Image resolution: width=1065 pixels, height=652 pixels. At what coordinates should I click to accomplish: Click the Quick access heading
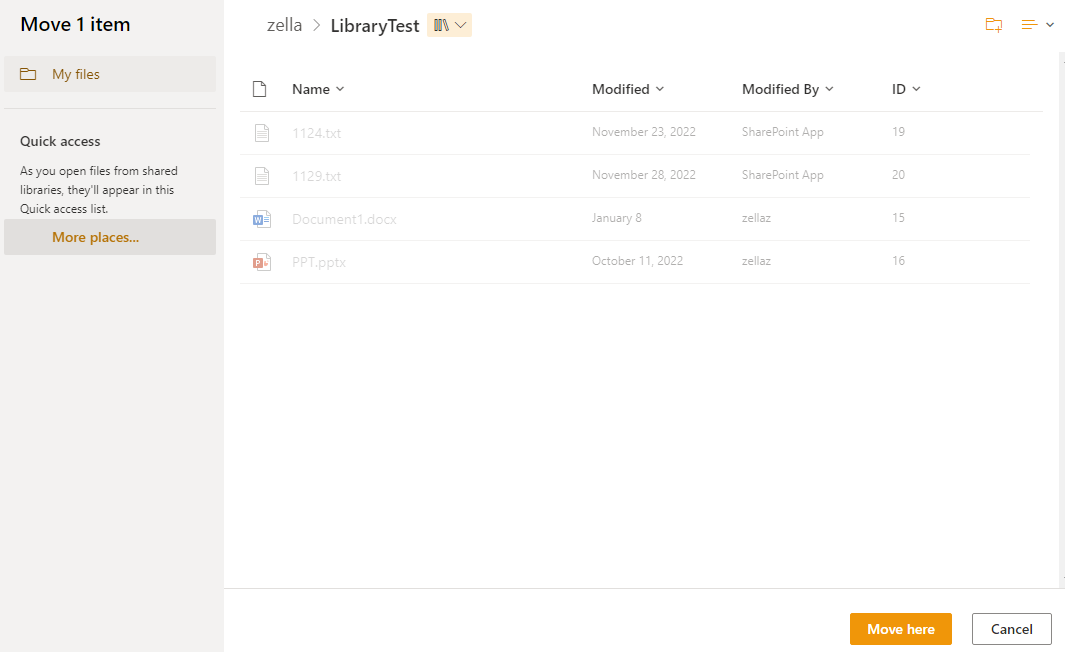click(60, 141)
